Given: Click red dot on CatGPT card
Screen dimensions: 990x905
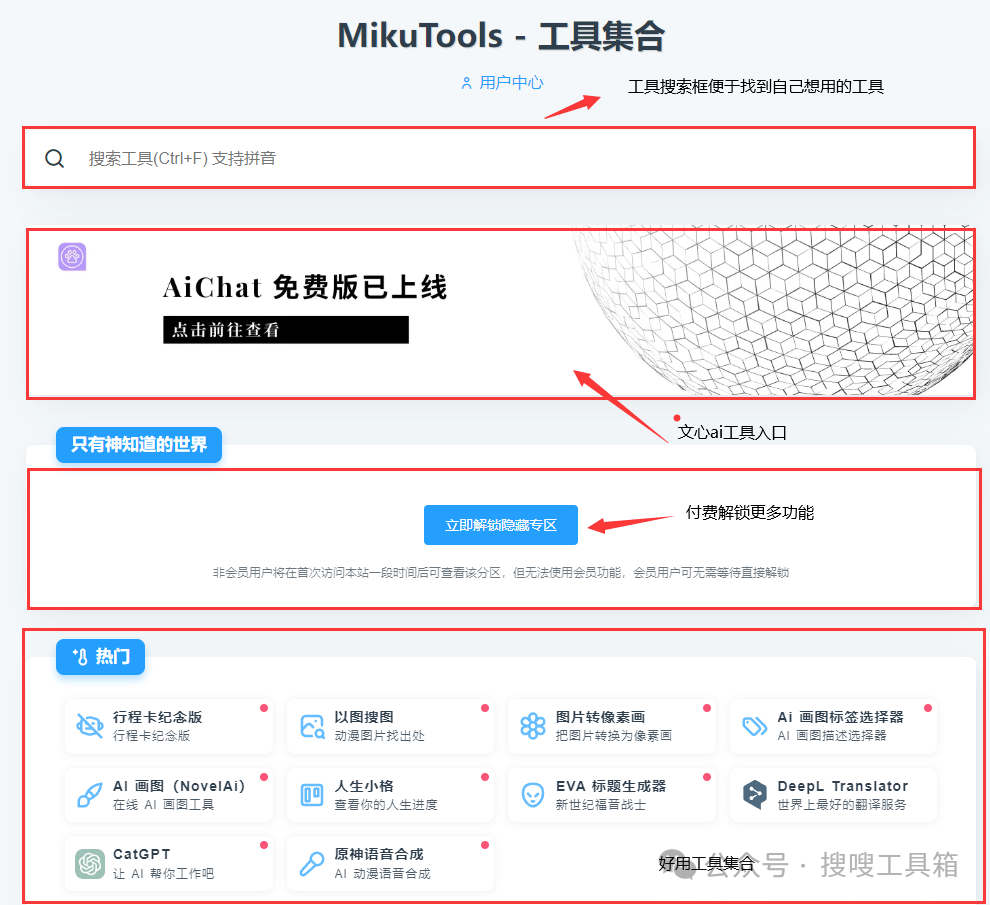Looking at the screenshot, I should [264, 845].
